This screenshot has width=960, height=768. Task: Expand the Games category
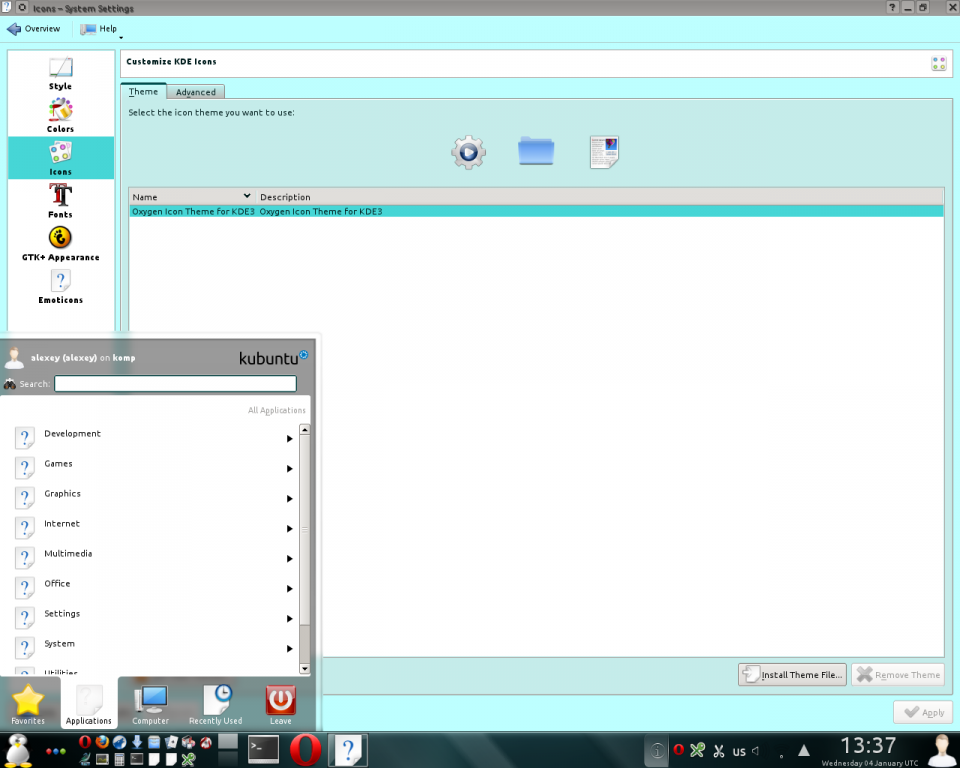point(153,468)
